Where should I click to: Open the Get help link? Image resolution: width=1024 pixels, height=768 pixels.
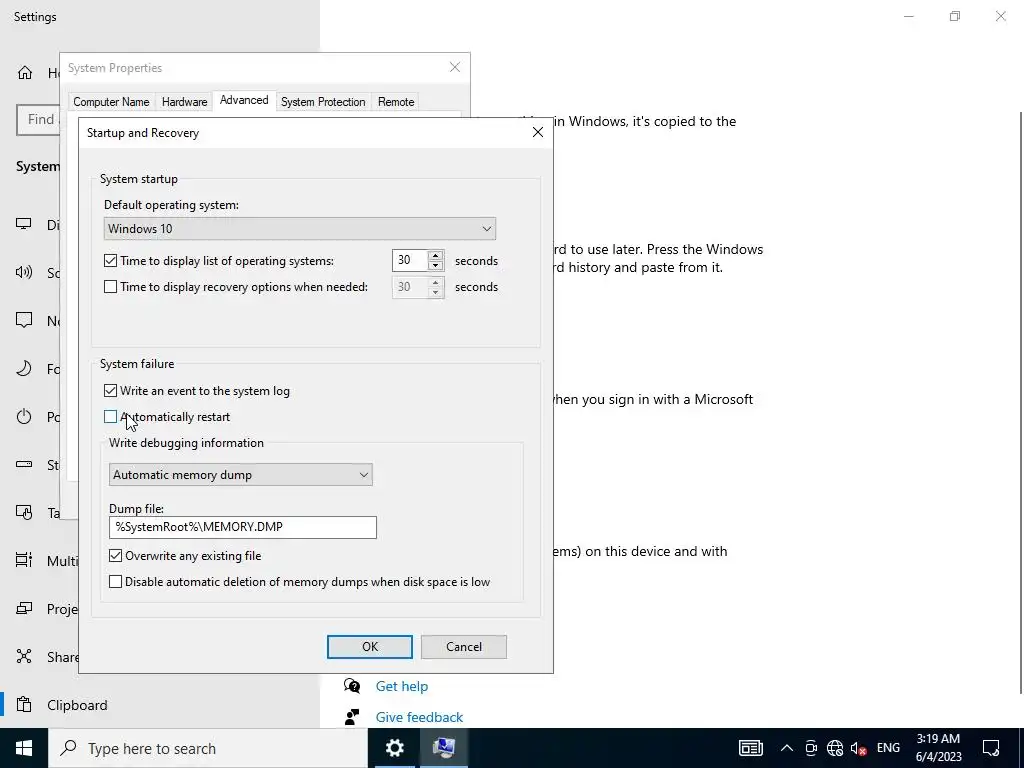click(402, 686)
